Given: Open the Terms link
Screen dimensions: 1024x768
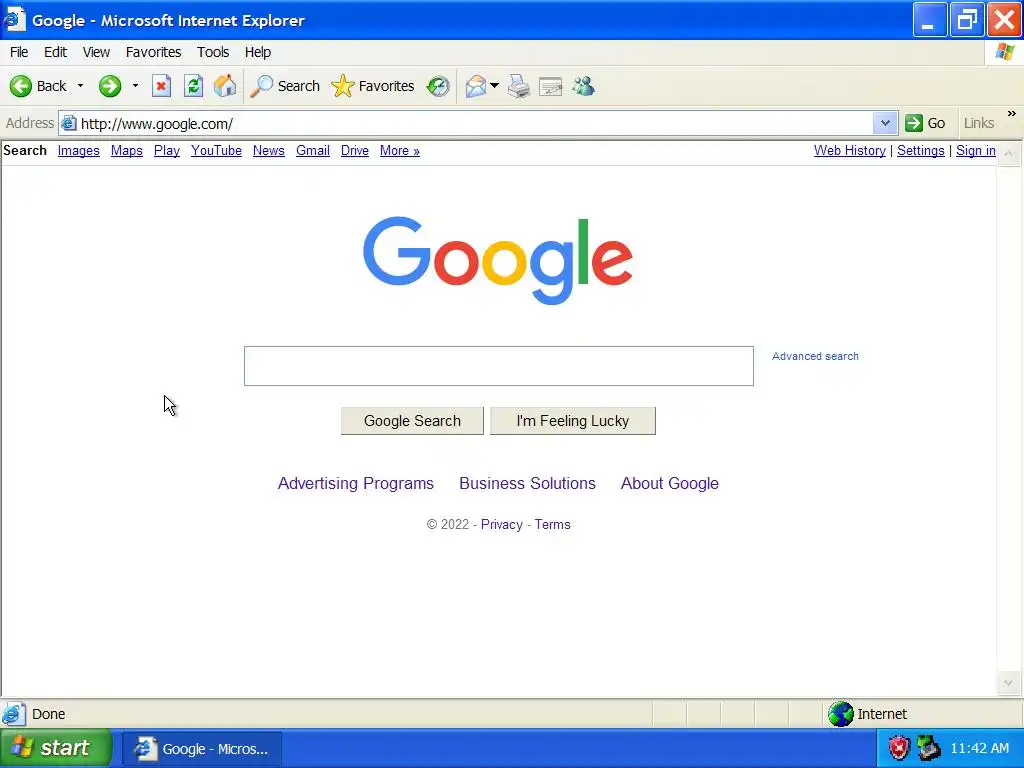Looking at the screenshot, I should pos(552,524).
